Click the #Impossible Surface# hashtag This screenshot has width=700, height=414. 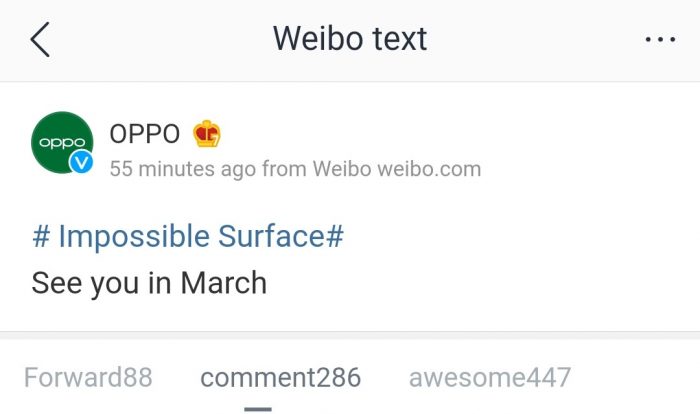tap(188, 236)
